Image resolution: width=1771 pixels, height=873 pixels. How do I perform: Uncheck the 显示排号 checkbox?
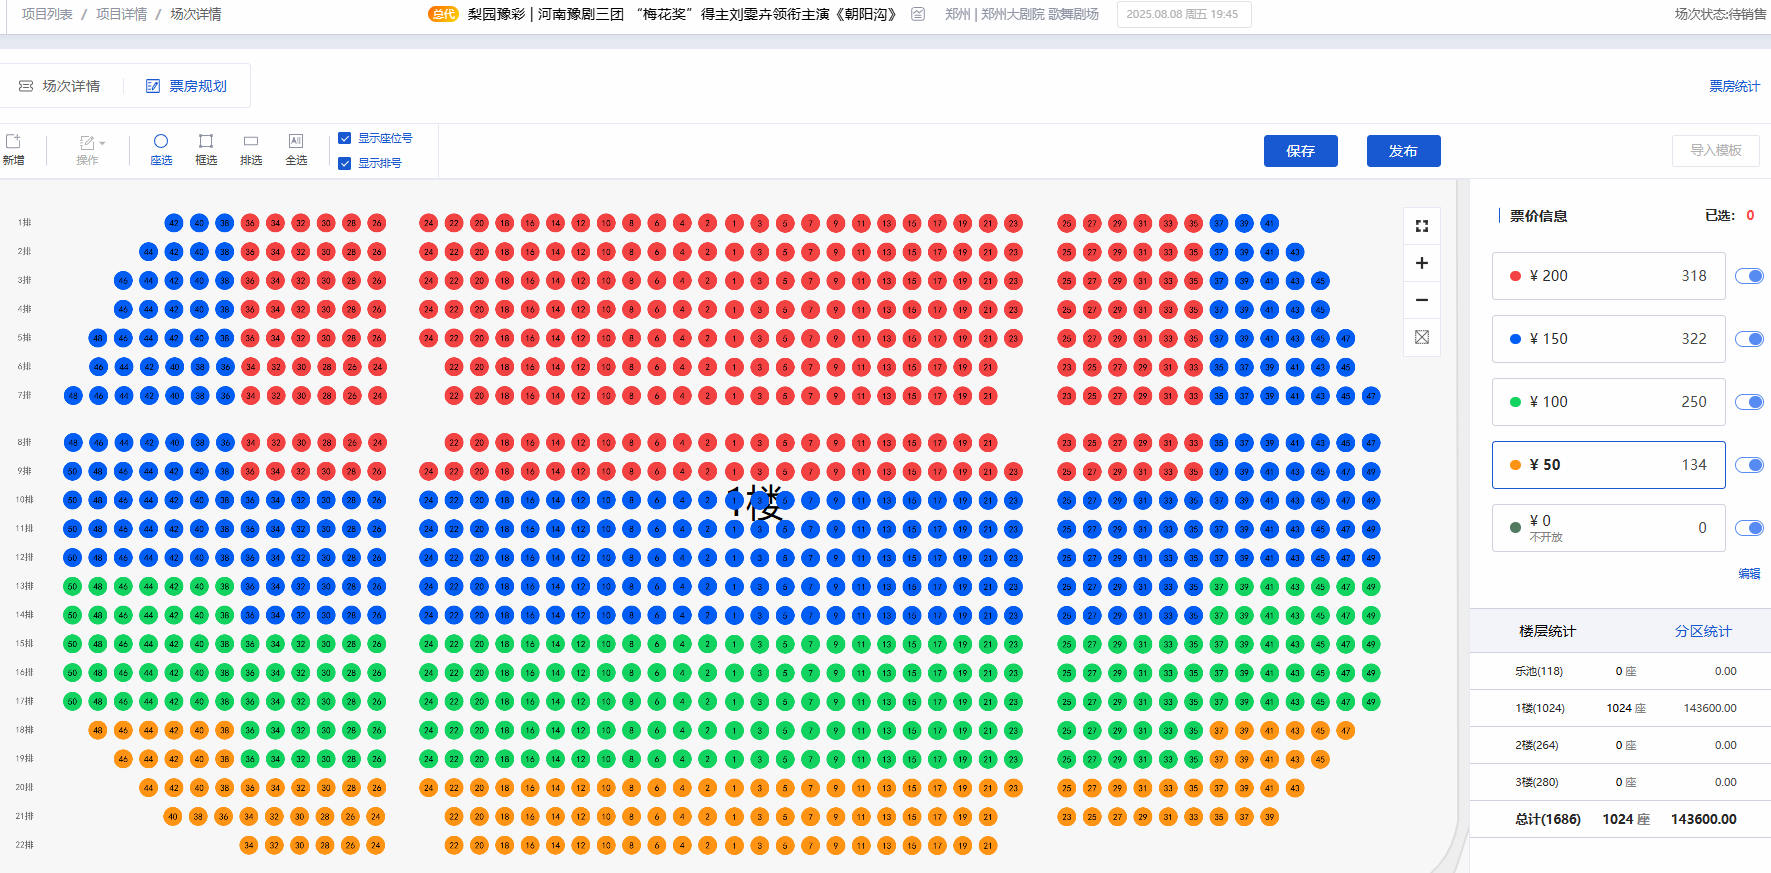pyautogui.click(x=345, y=163)
